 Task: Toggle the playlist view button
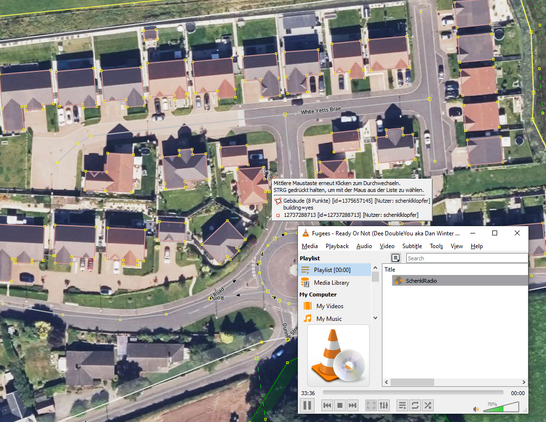[402, 405]
